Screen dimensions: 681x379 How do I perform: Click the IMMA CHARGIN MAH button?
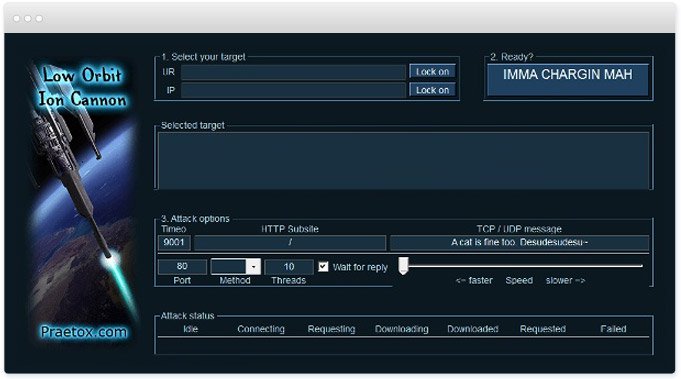(x=568, y=80)
